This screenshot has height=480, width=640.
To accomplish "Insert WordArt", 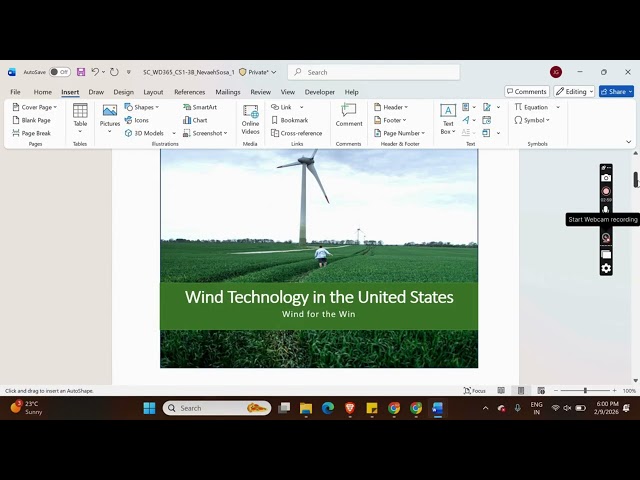I will click(469, 120).
